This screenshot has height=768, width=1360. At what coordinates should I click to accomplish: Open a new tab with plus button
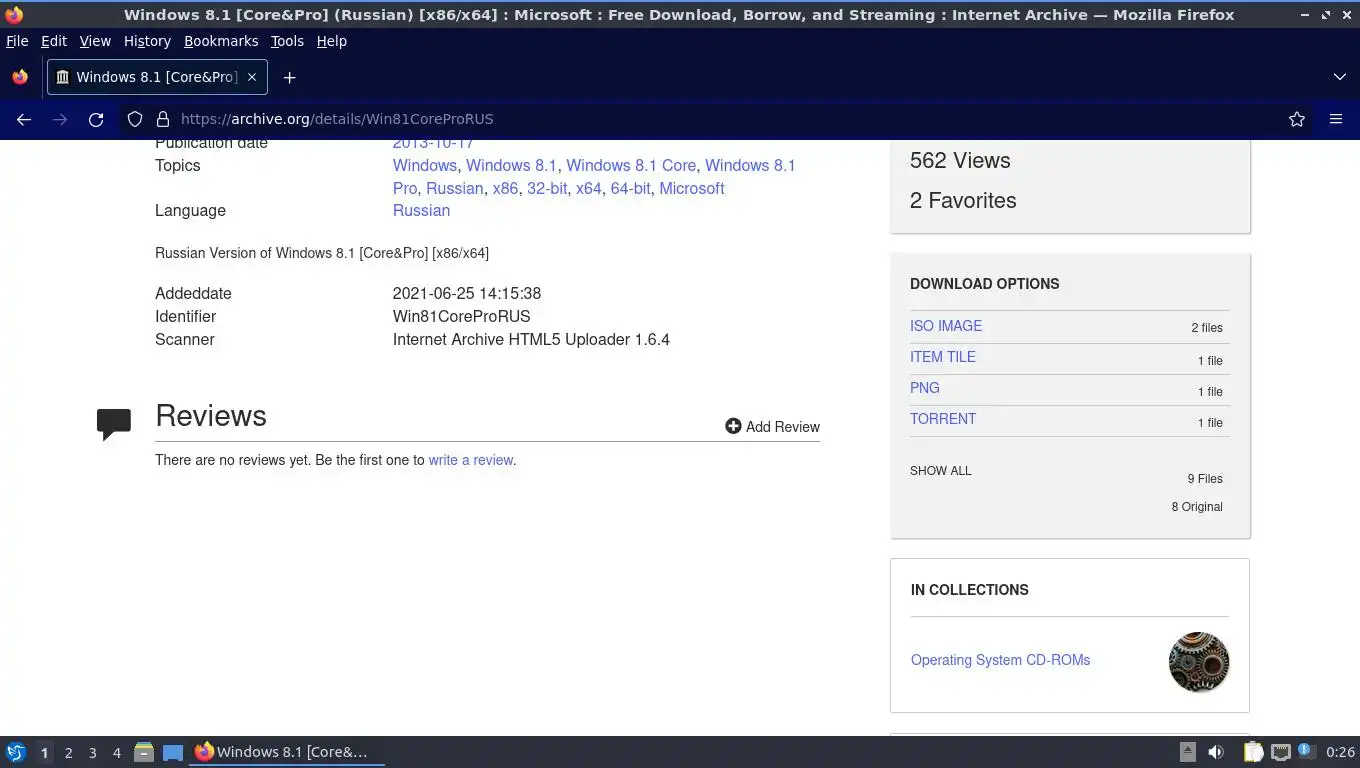tap(289, 77)
